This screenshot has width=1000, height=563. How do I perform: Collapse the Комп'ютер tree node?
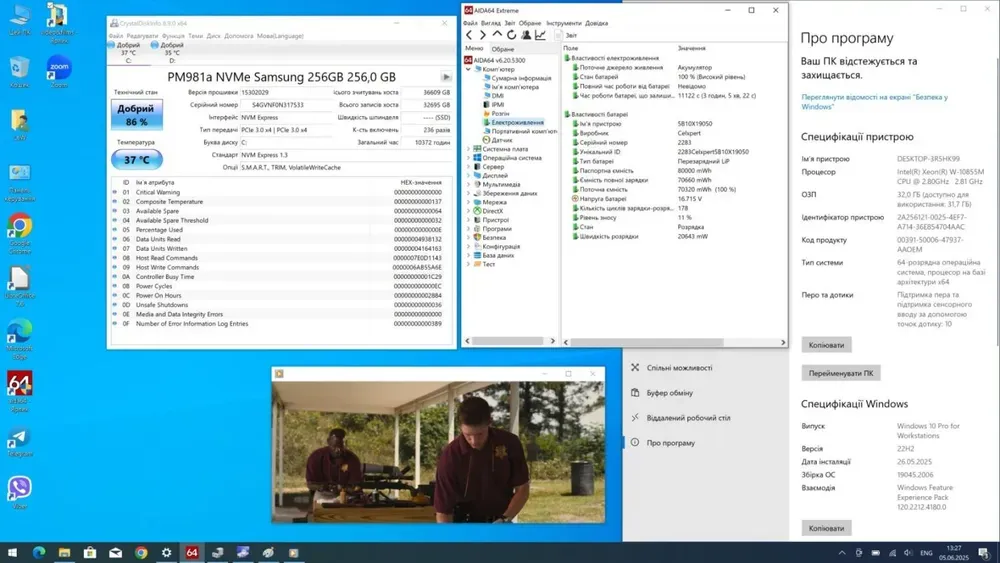point(468,69)
